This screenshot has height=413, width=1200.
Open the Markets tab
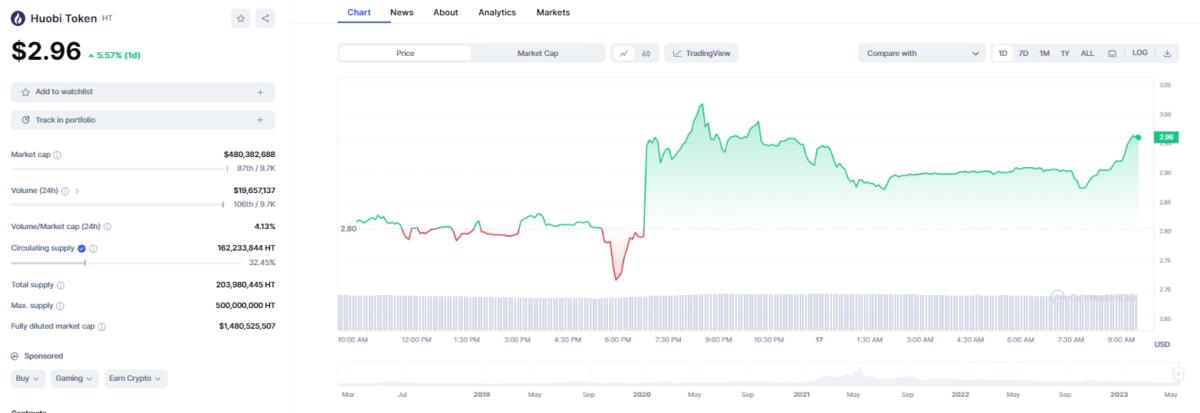[x=553, y=12]
